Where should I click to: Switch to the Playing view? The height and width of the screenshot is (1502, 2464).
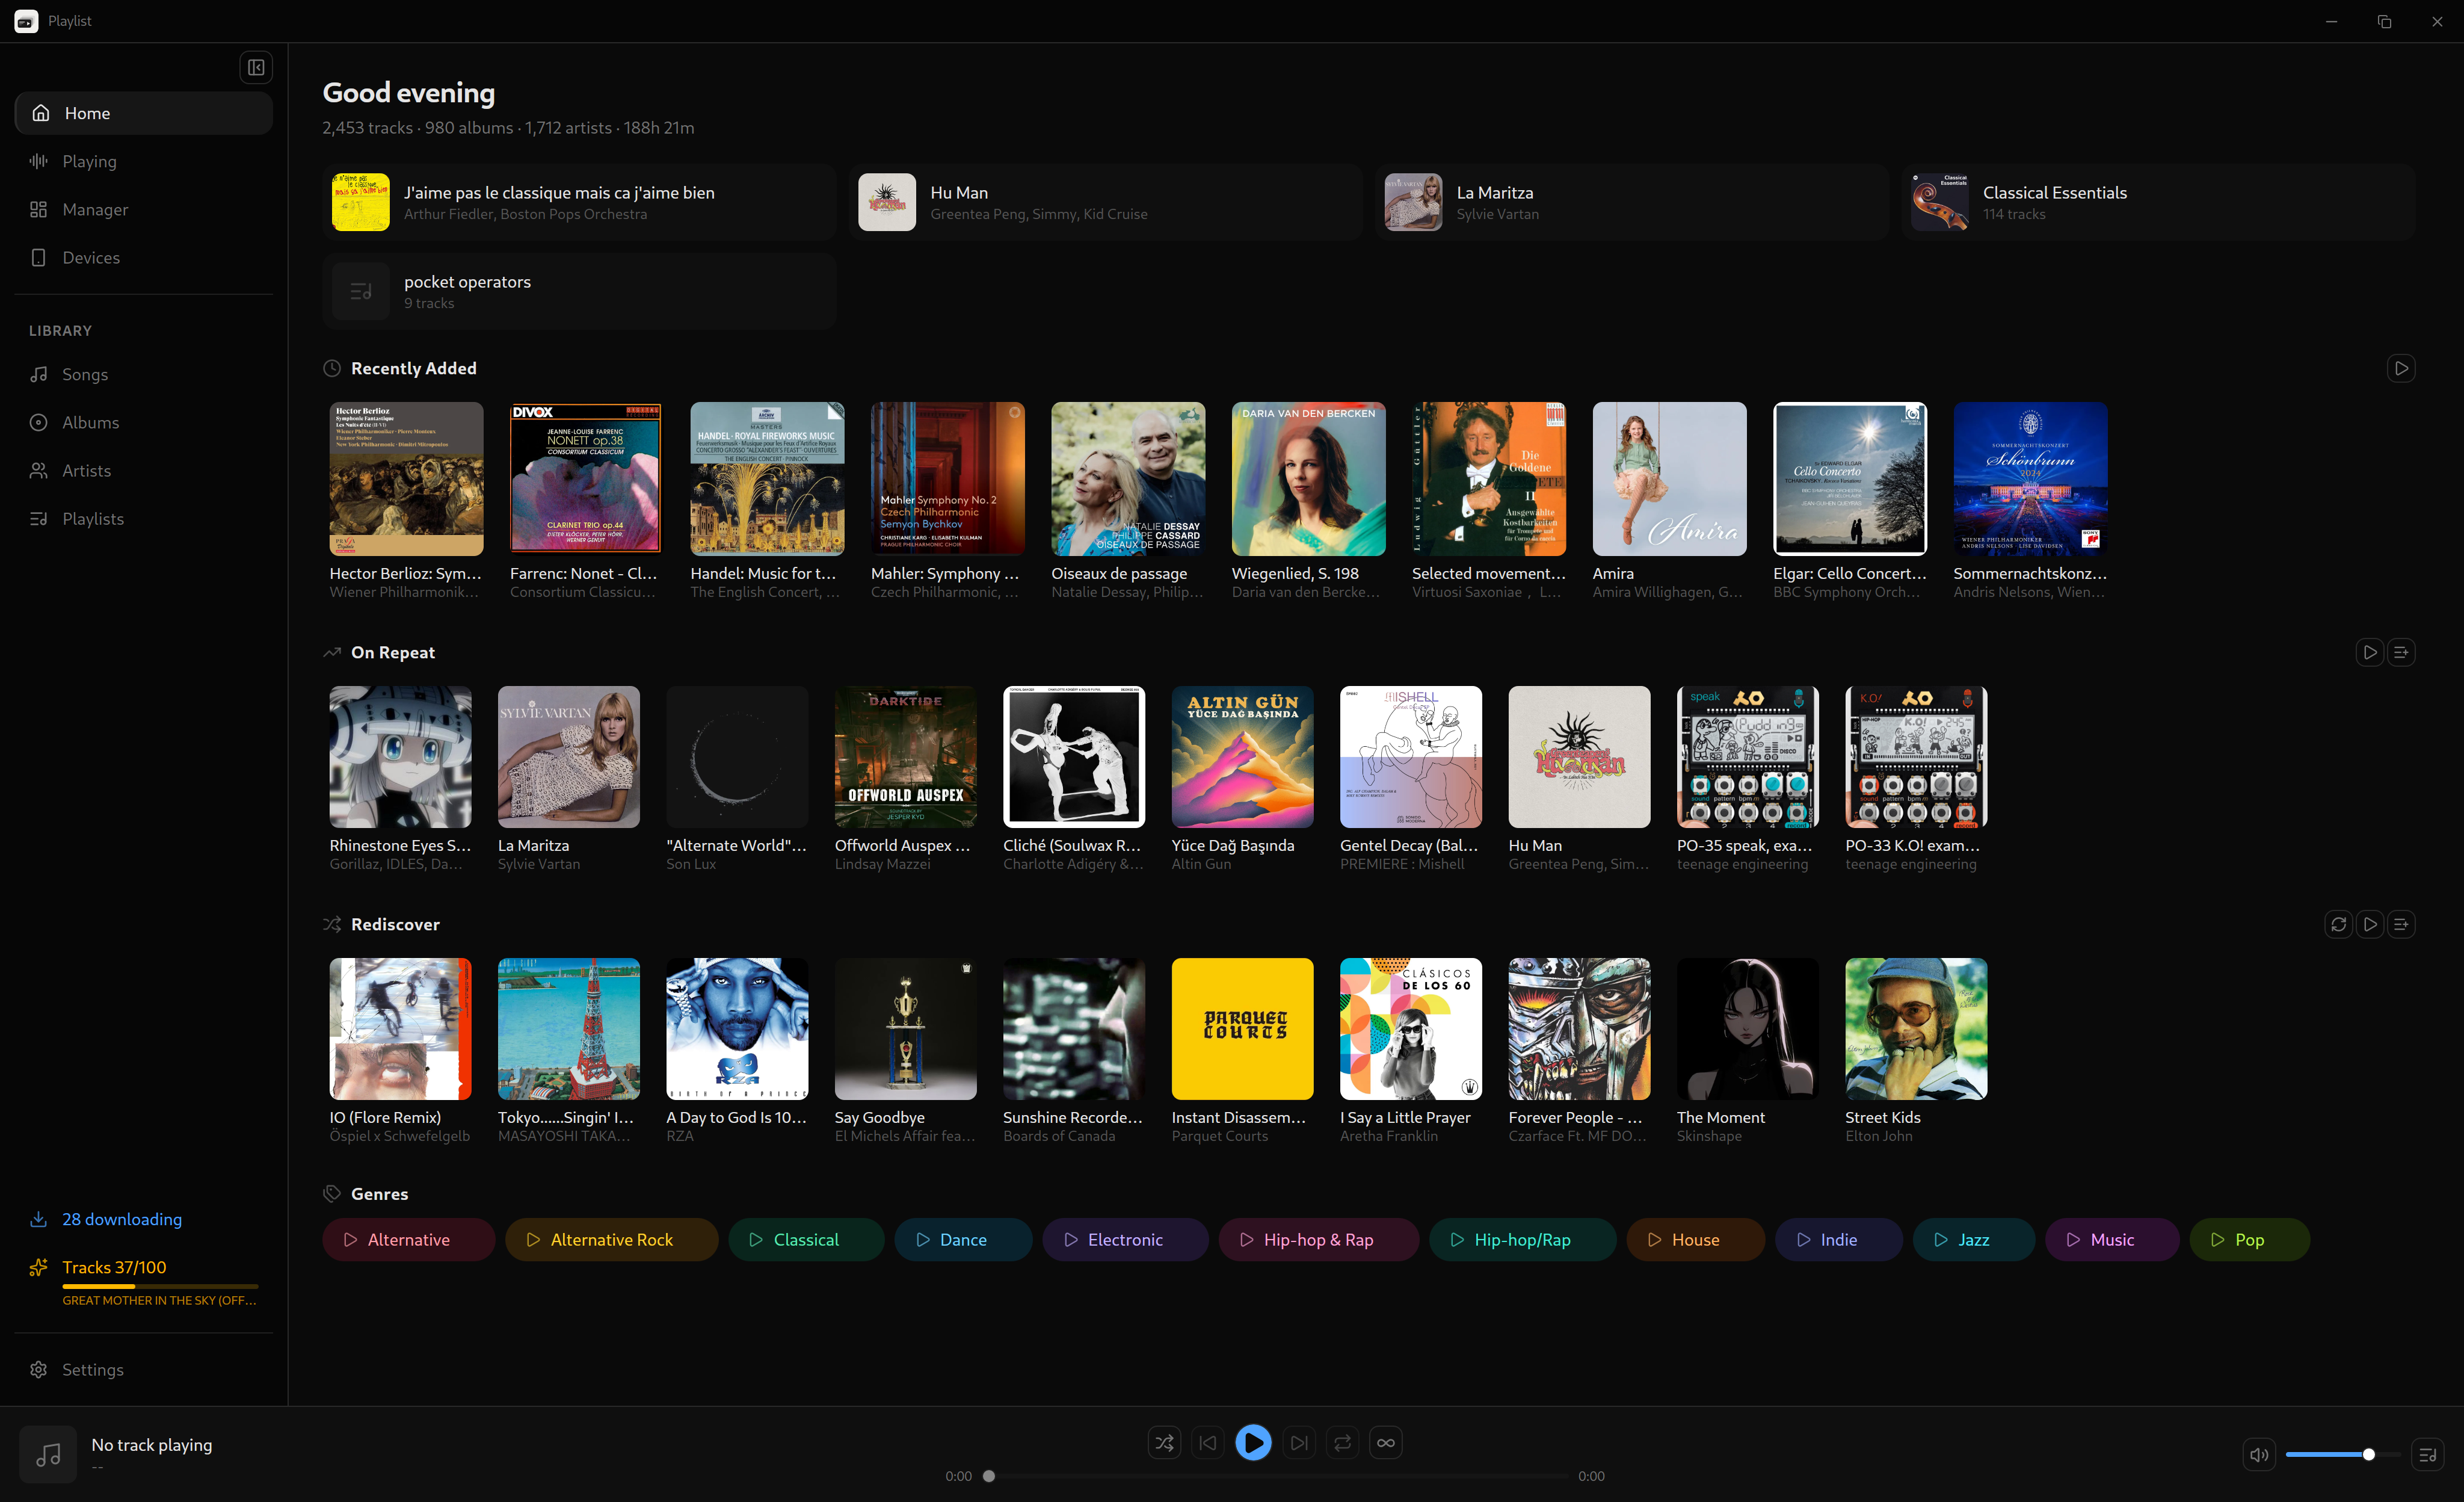(x=89, y=161)
